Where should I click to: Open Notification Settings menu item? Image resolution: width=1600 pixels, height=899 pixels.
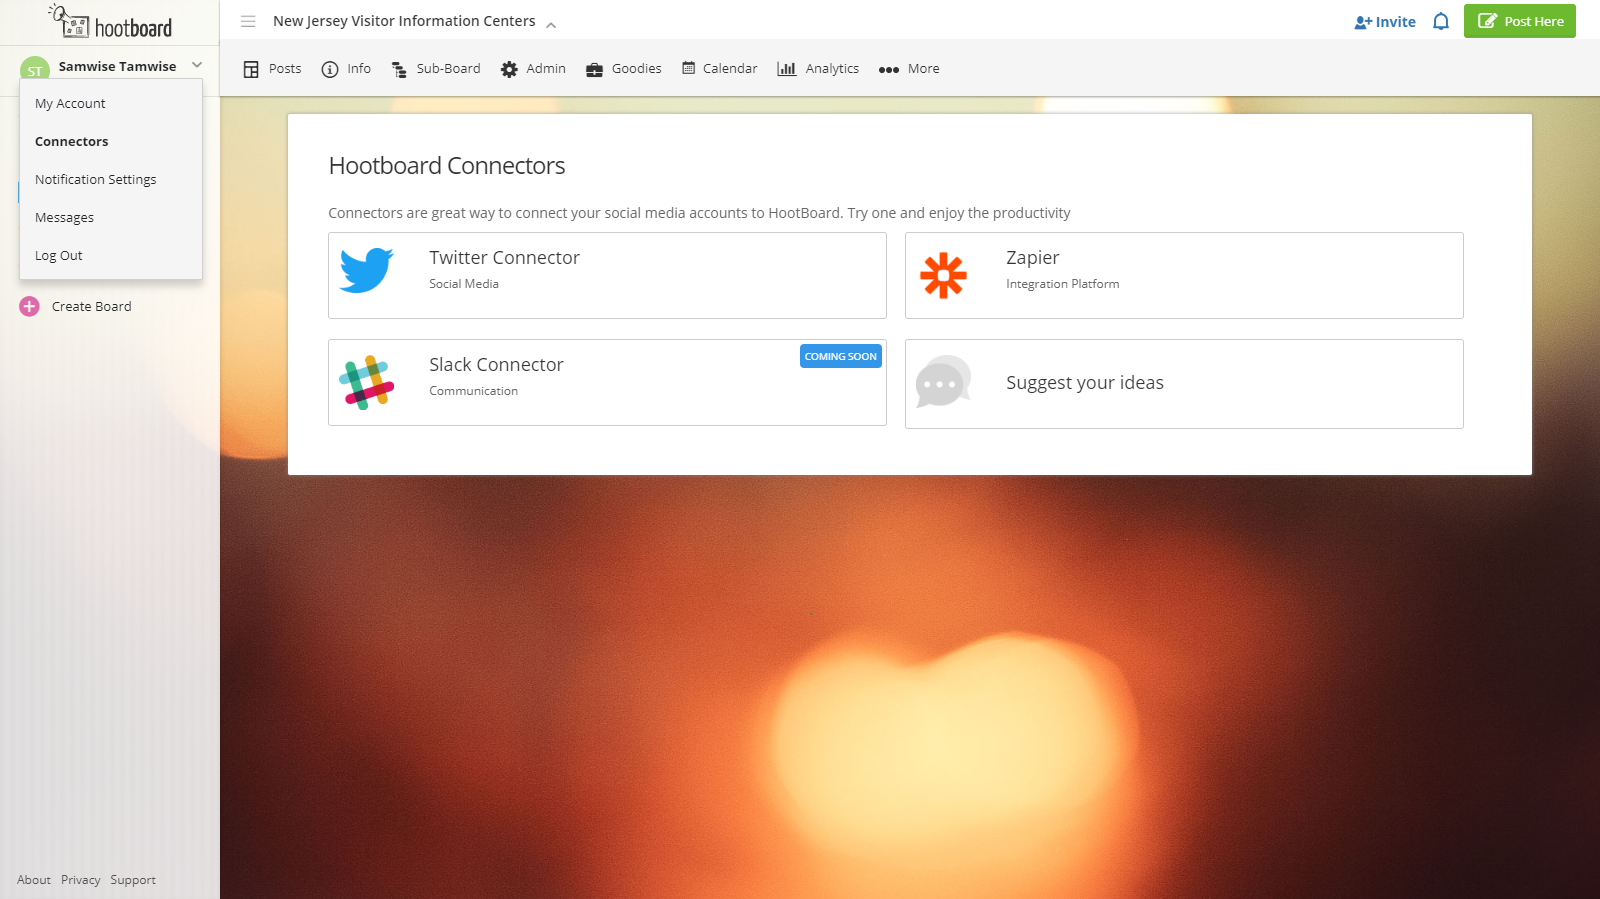(96, 179)
